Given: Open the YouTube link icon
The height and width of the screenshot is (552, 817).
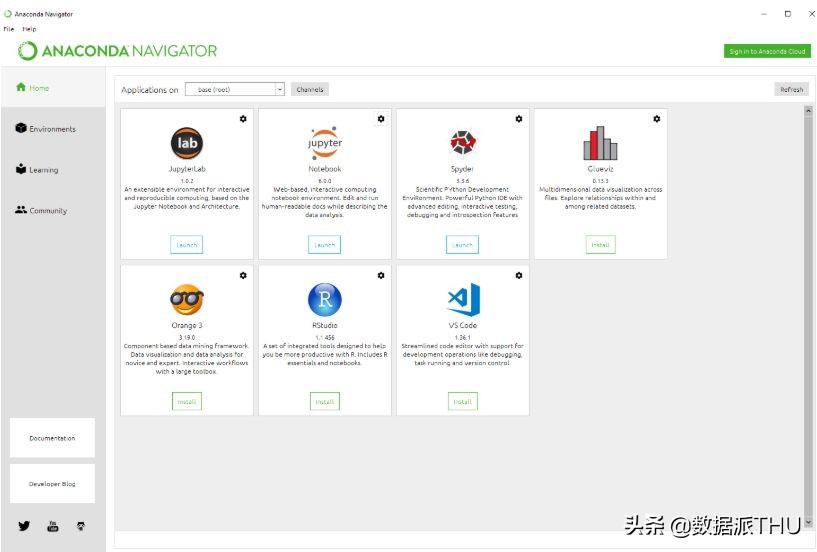Looking at the screenshot, I should click(53, 526).
